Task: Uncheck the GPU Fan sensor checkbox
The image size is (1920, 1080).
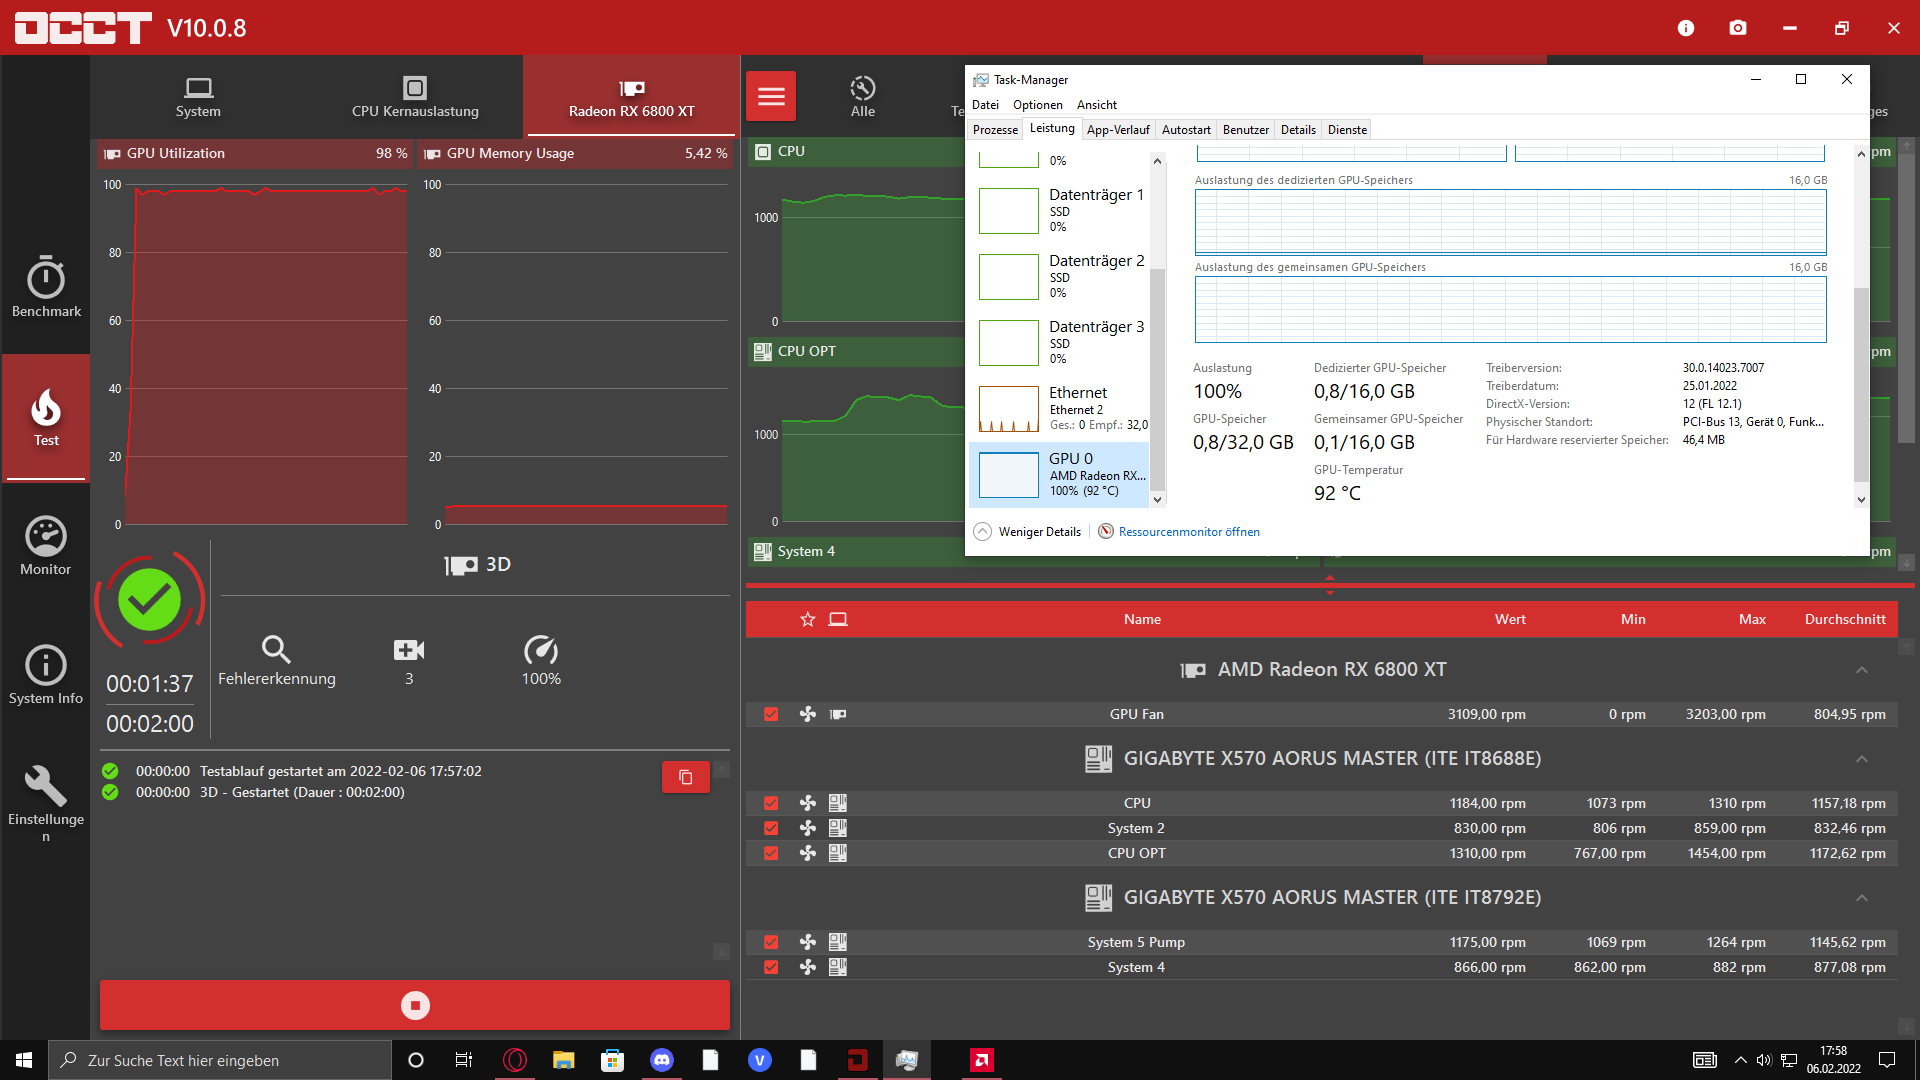Action: [771, 714]
